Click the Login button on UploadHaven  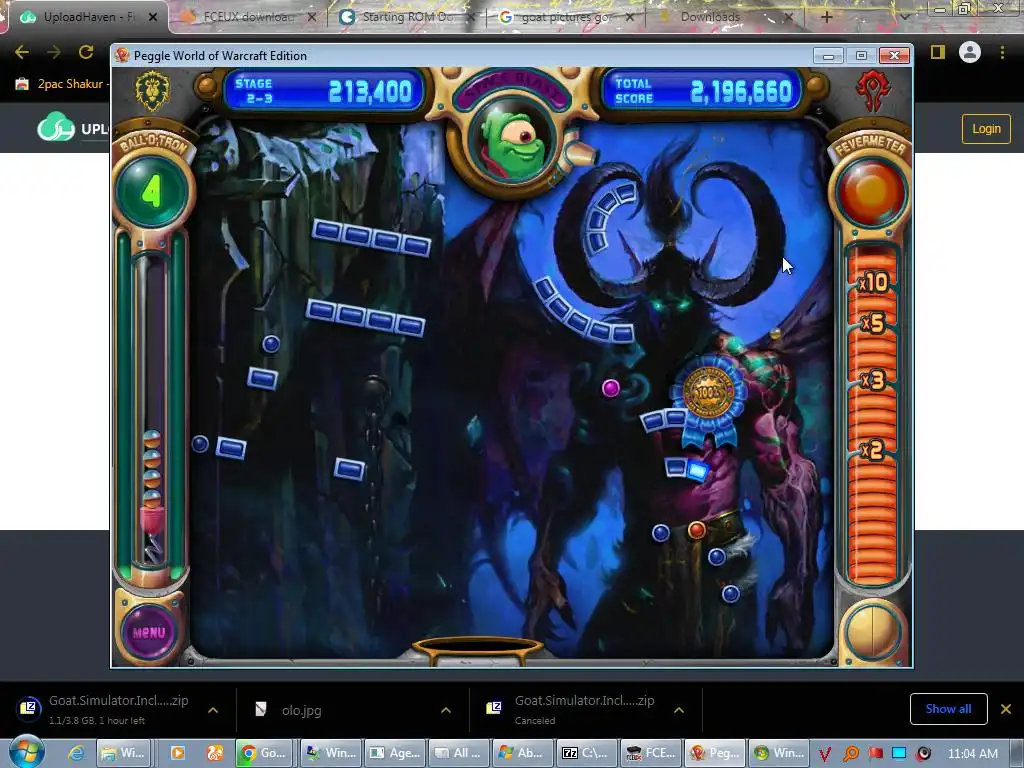[986, 129]
